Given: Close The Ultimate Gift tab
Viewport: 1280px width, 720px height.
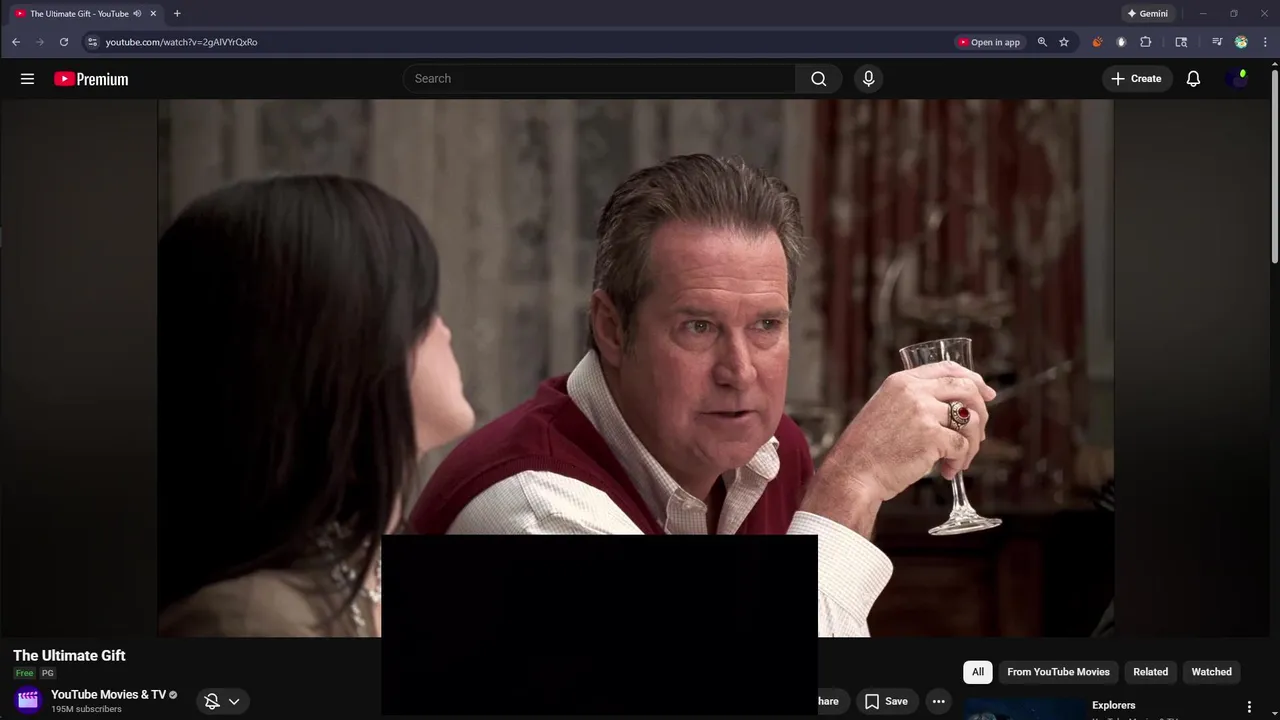Looking at the screenshot, I should pos(153,14).
